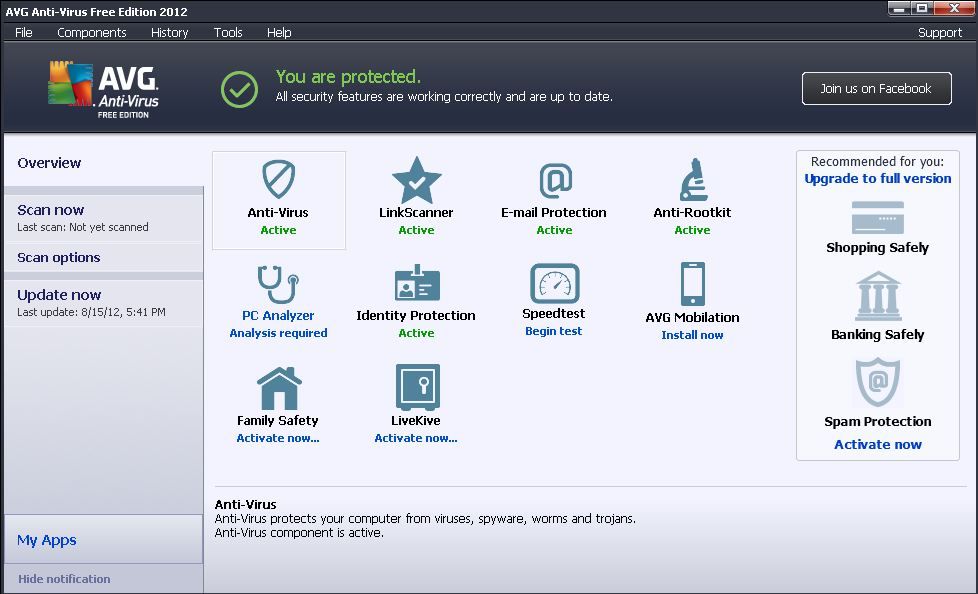Click the AVG Mobilation label
This screenshot has width=978, height=594.
tap(692, 317)
